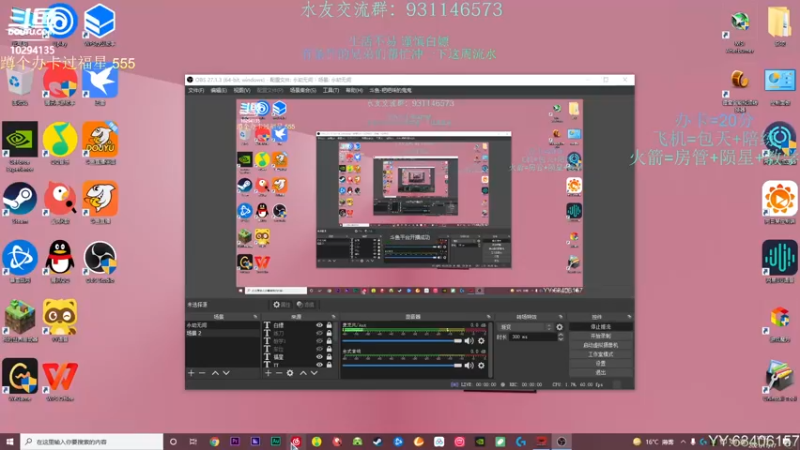Click the 麦克风/Aux volume slider
Viewport: 800px width, 450px height.
402,341
